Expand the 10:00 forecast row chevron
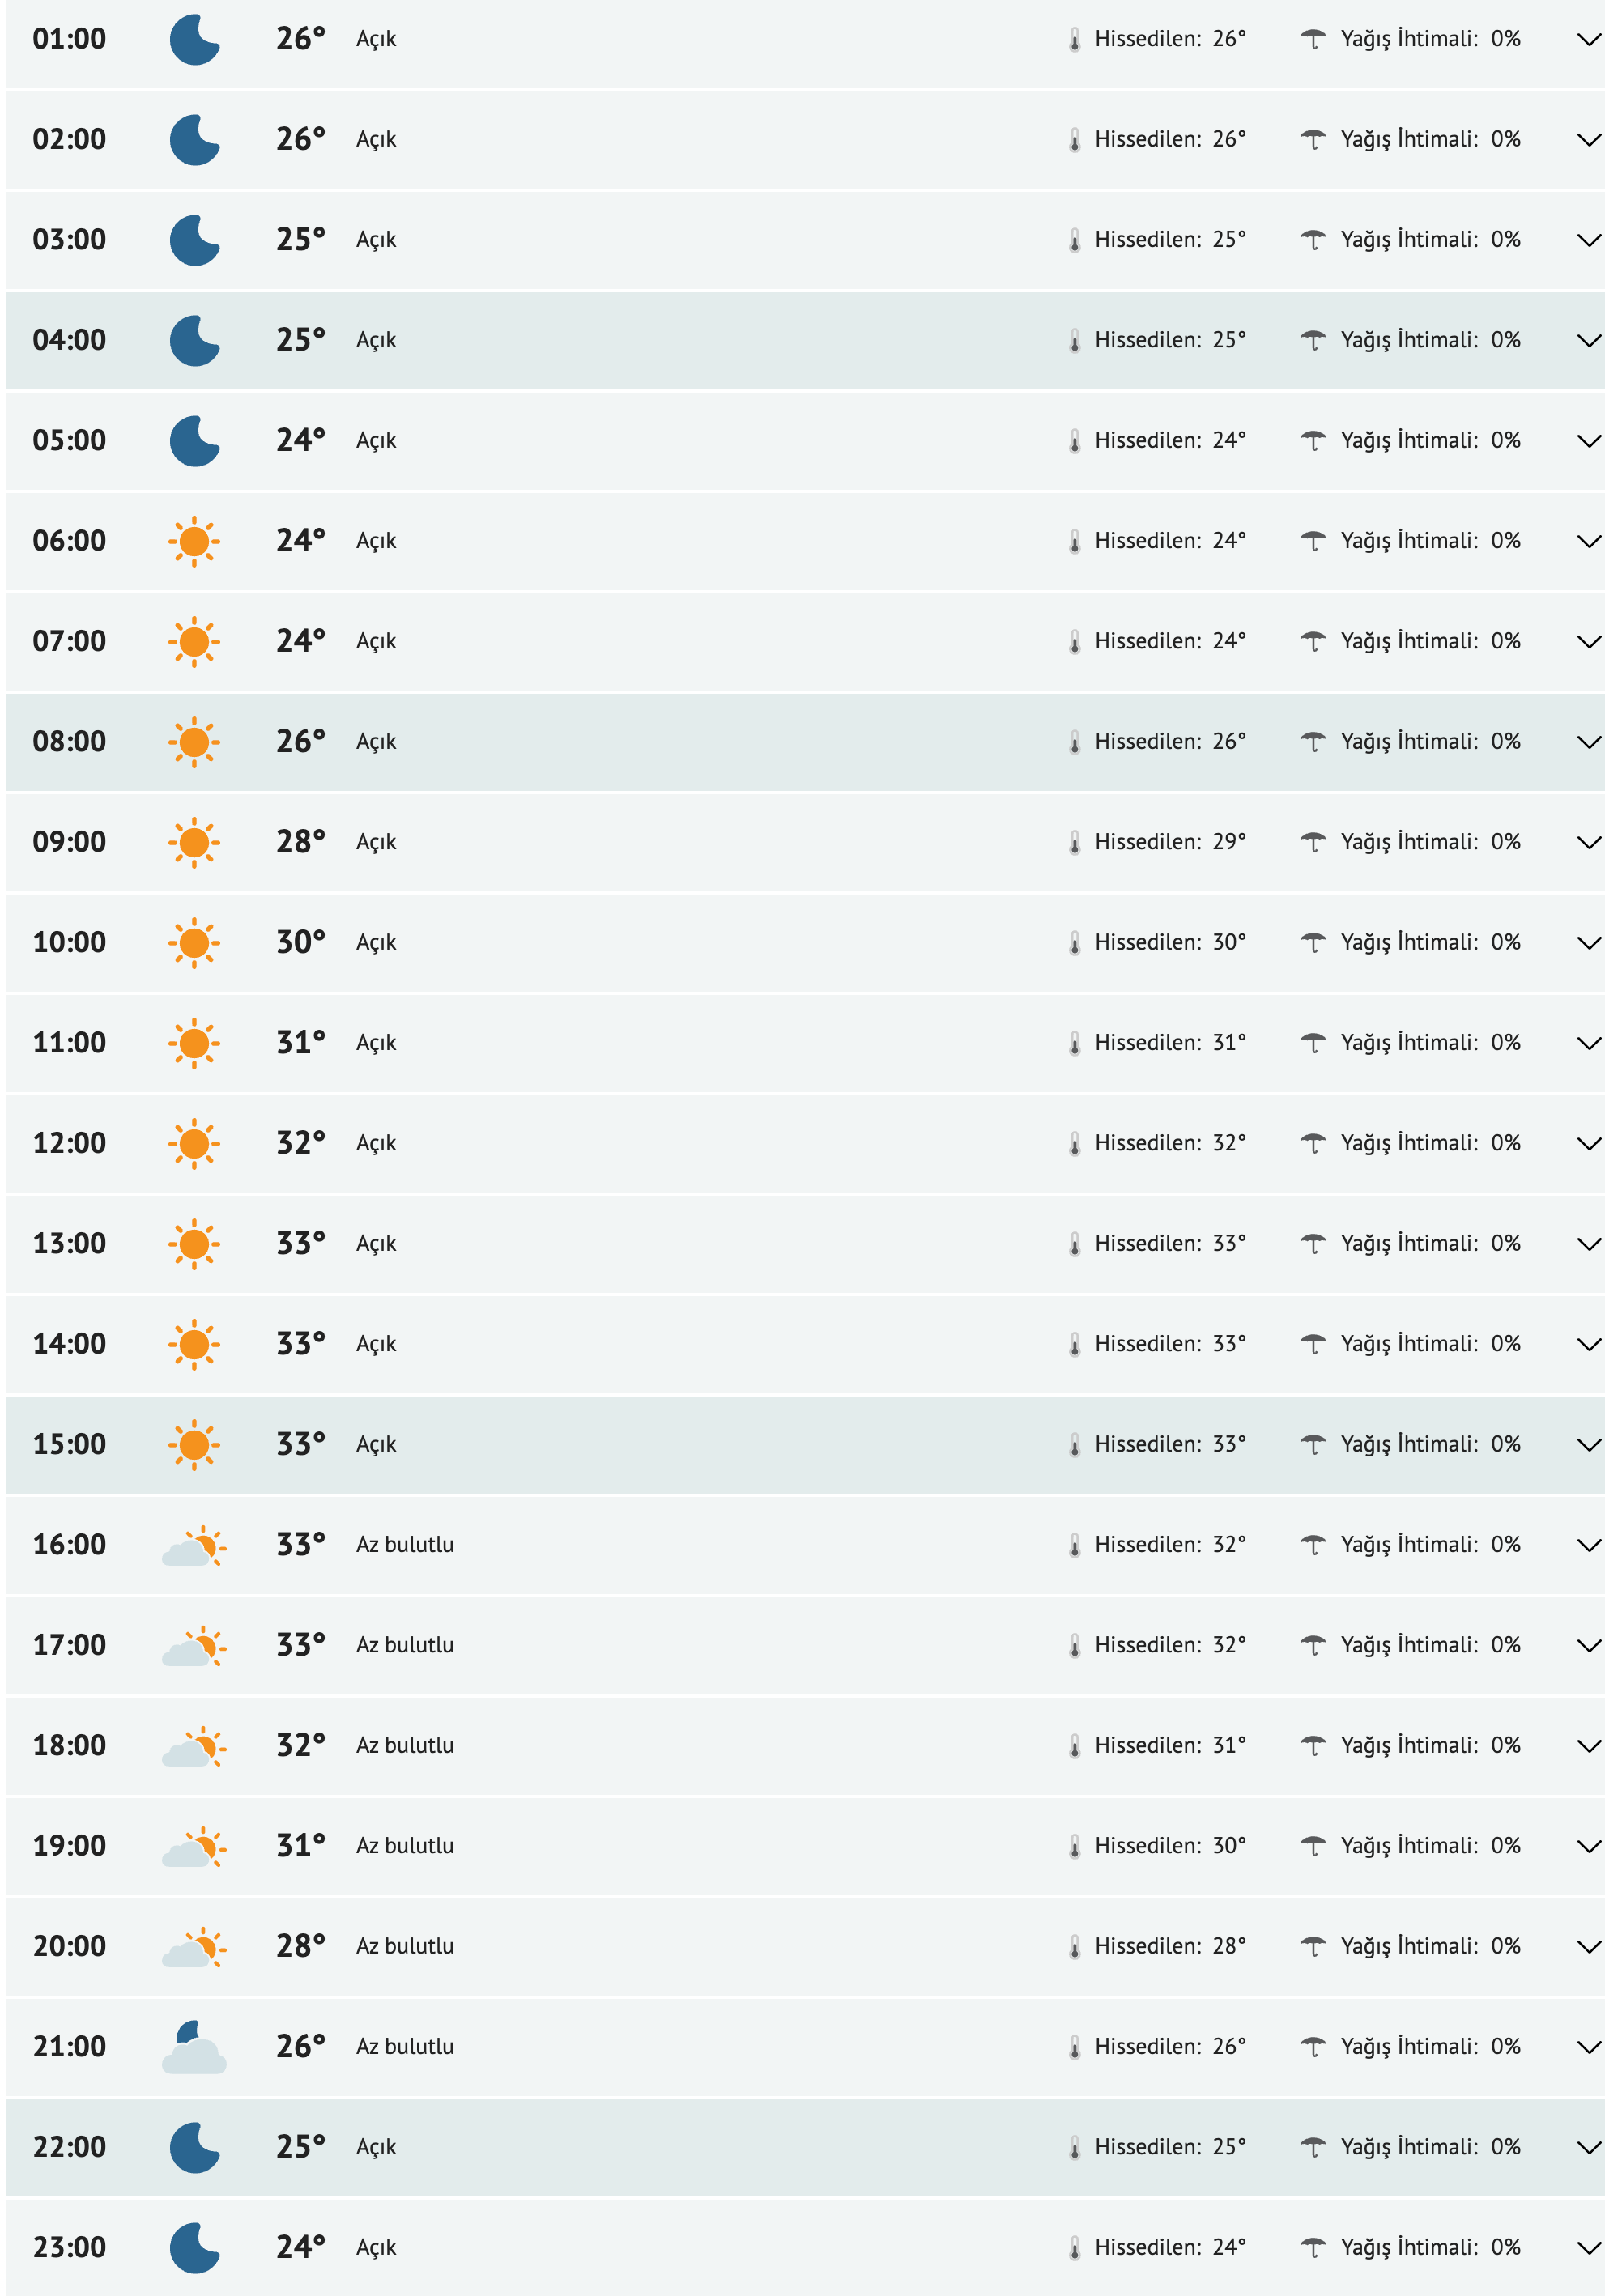Screen dimensions: 1605x2296 [1588, 943]
